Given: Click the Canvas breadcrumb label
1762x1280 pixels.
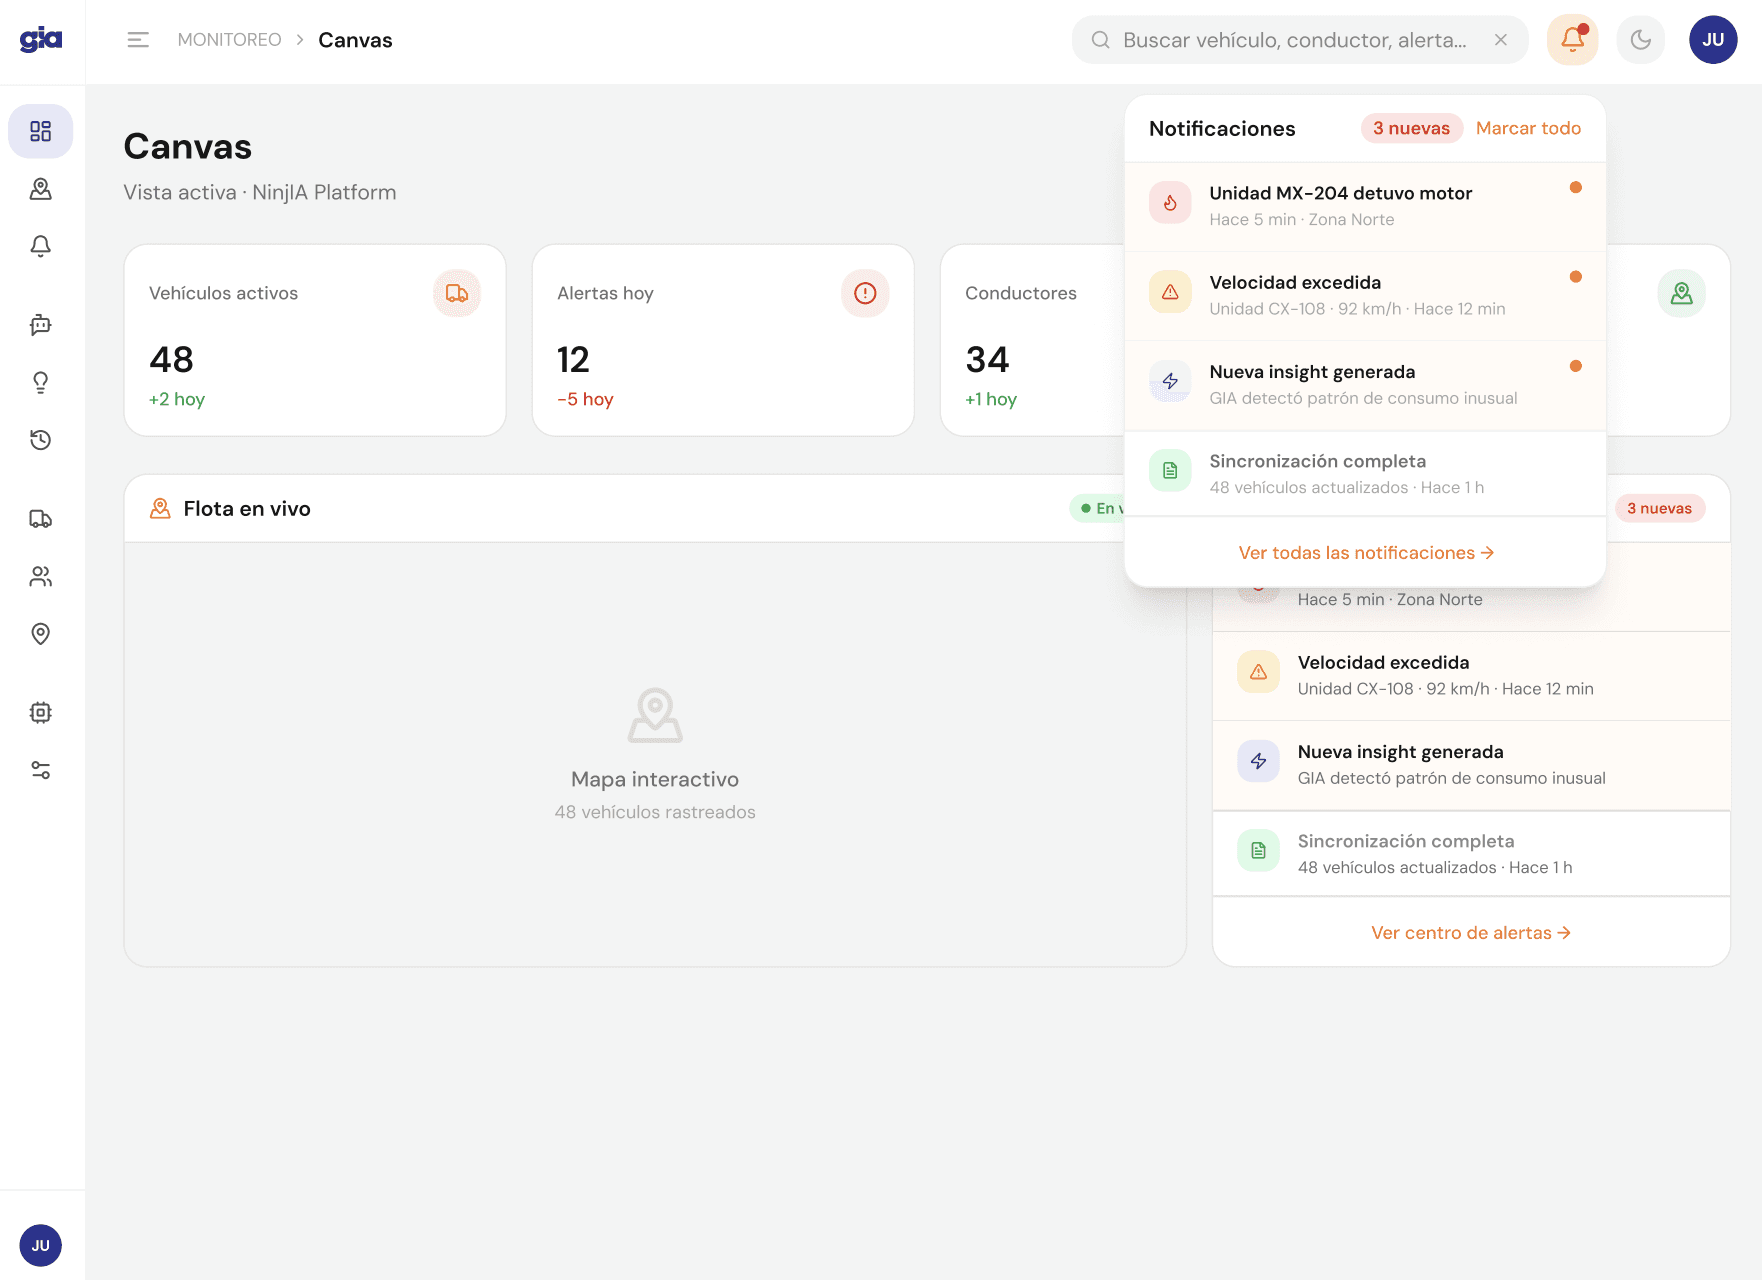Looking at the screenshot, I should (x=355, y=40).
